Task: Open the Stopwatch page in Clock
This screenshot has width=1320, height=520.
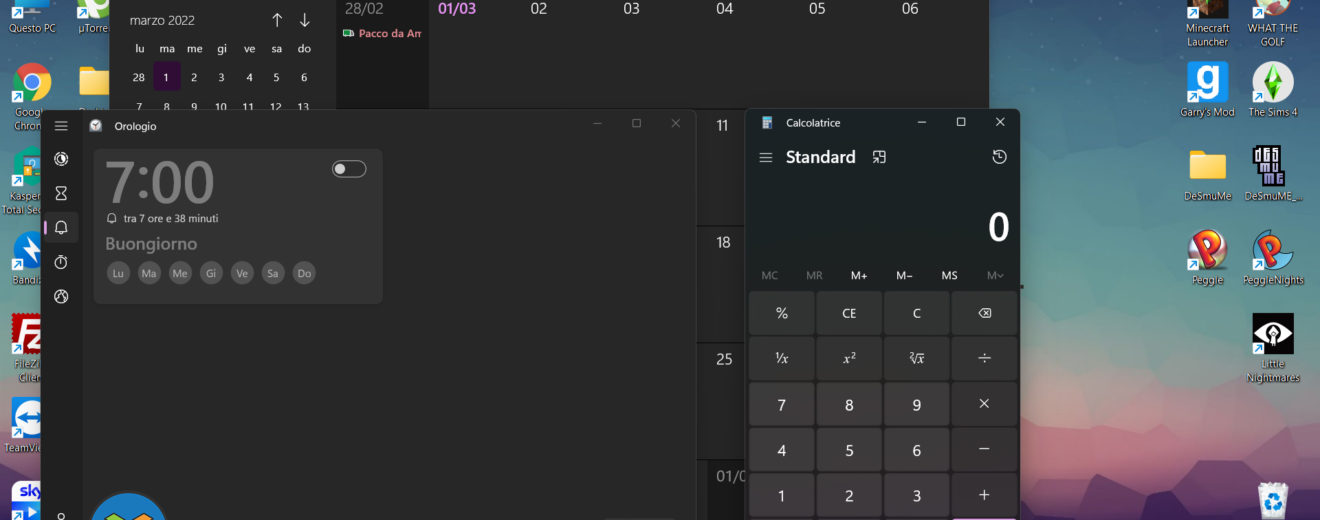Action: (x=61, y=262)
